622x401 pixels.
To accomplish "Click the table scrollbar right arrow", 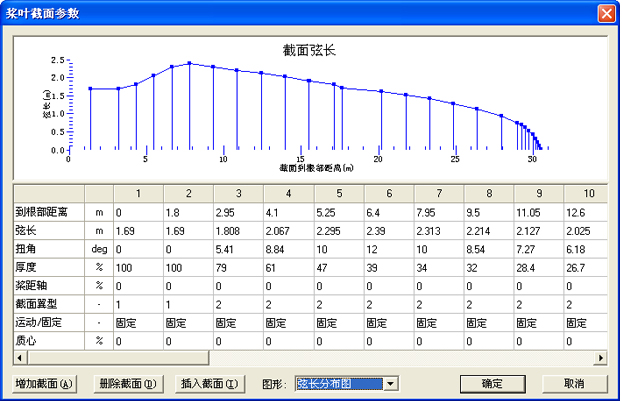I will (602, 357).
